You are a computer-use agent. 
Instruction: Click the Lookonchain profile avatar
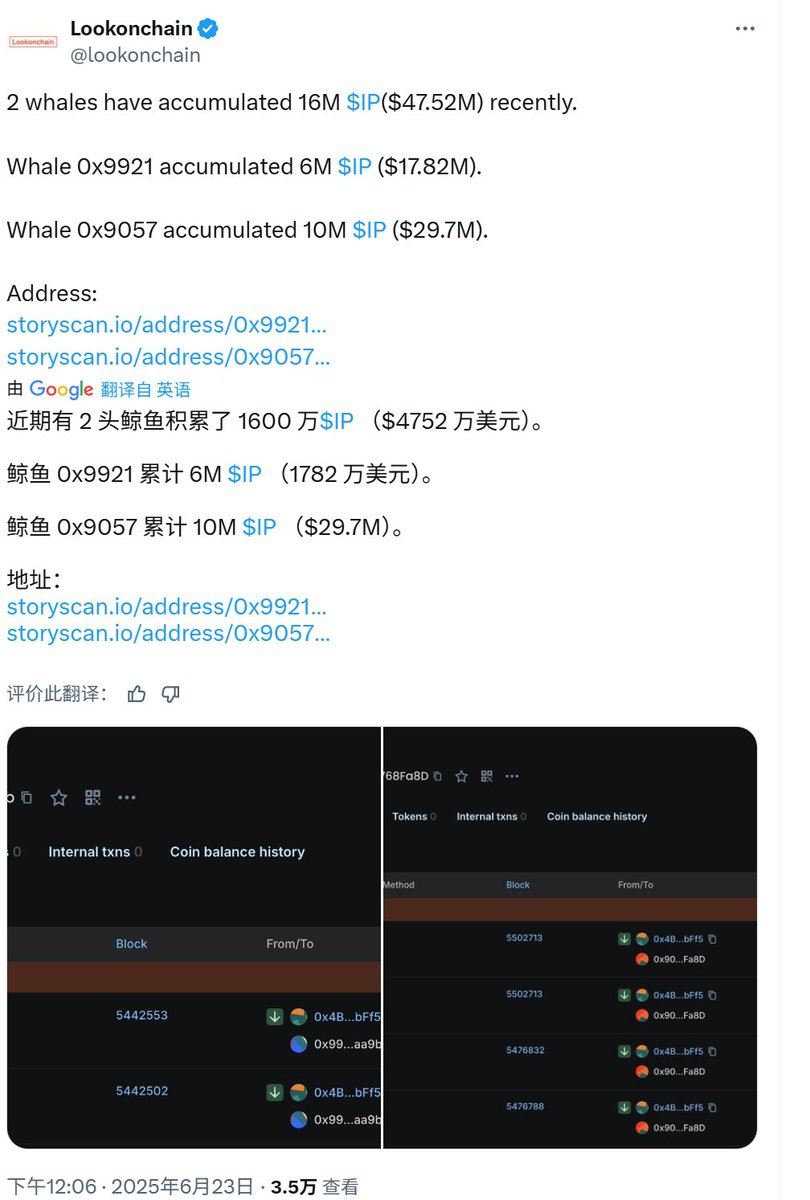coord(33,42)
